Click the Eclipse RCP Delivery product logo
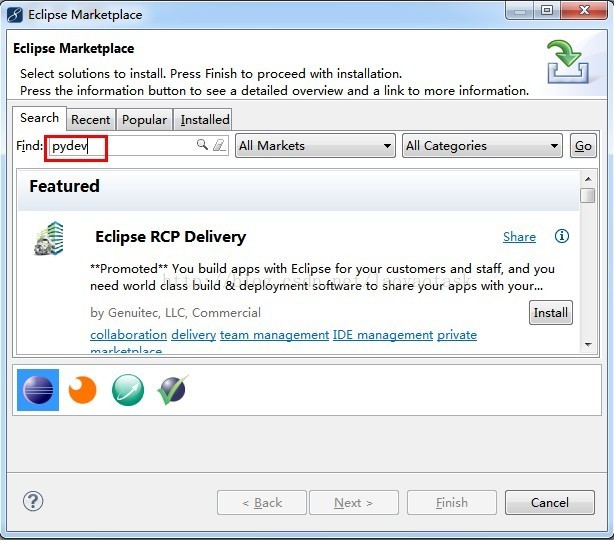This screenshot has height=540, width=614. pyautogui.click(x=49, y=238)
